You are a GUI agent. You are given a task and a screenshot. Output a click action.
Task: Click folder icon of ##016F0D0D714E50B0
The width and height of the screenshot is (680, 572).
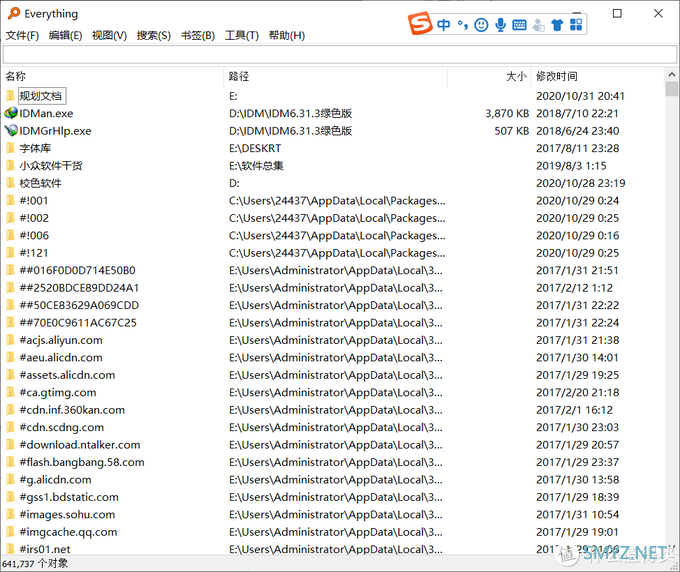click(11, 270)
